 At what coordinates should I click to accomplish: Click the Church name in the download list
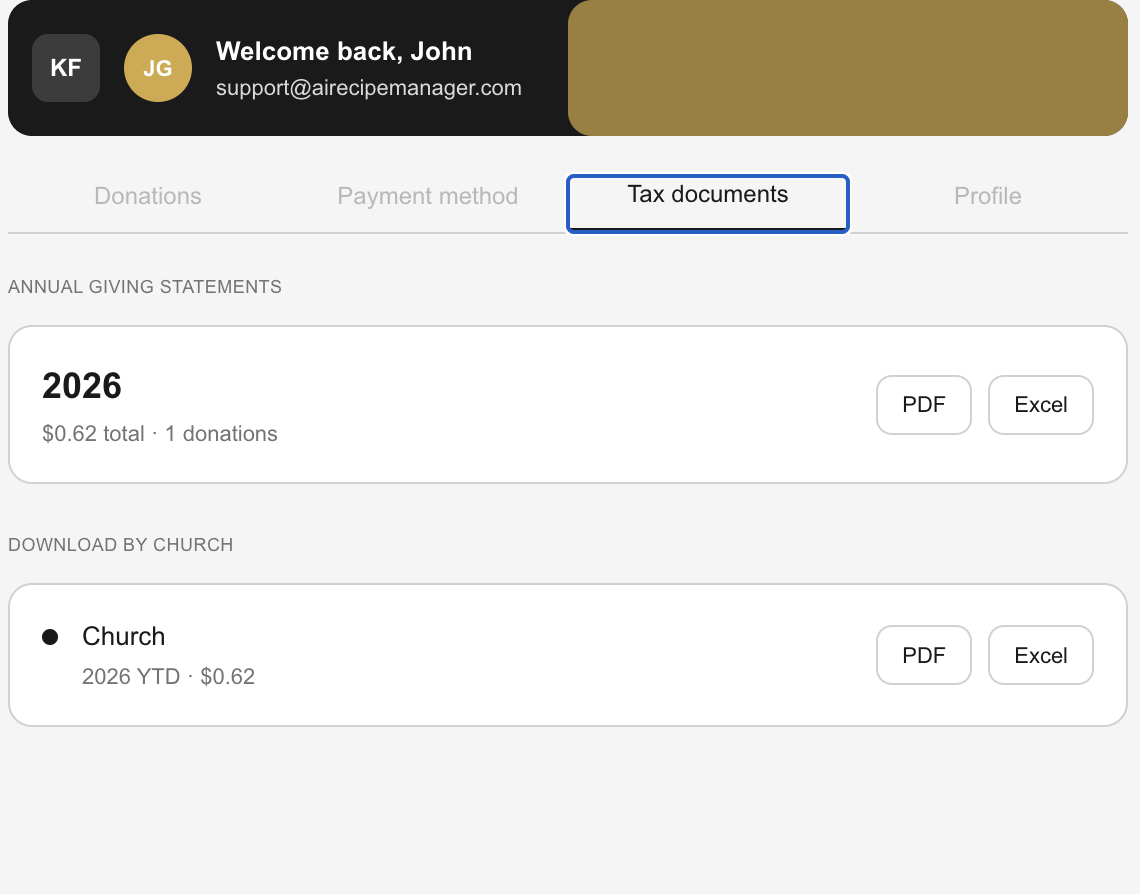(x=124, y=637)
